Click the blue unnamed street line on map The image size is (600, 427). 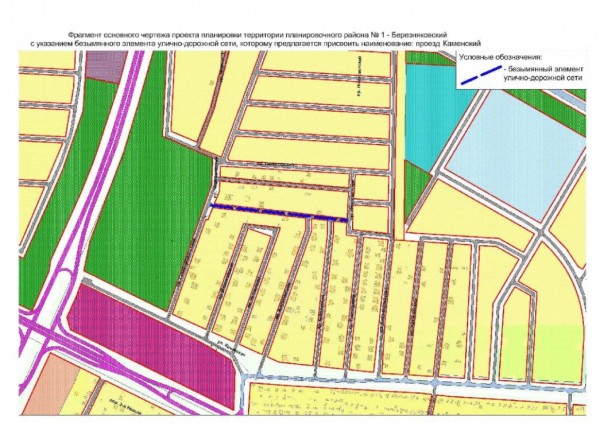279,213
